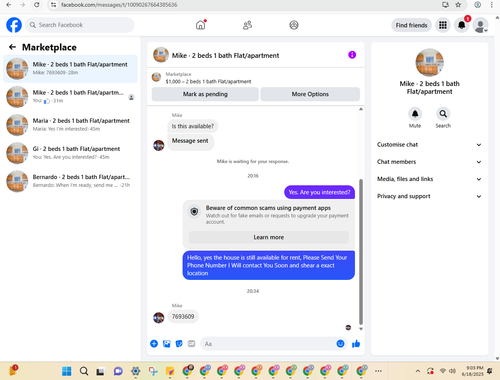This screenshot has width=500, height=380.
Task: Send a thumbs-up like
Action: pyautogui.click(x=356, y=344)
